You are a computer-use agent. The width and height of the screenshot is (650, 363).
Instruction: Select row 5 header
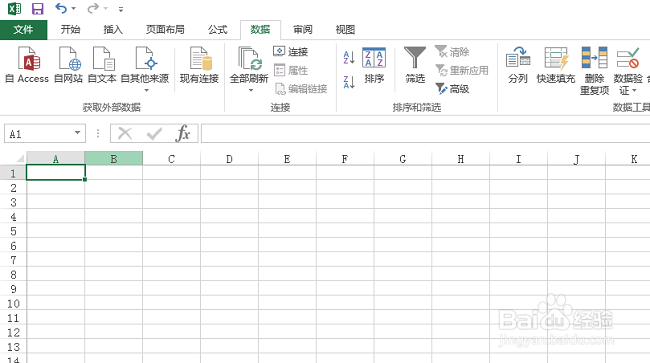[13, 231]
